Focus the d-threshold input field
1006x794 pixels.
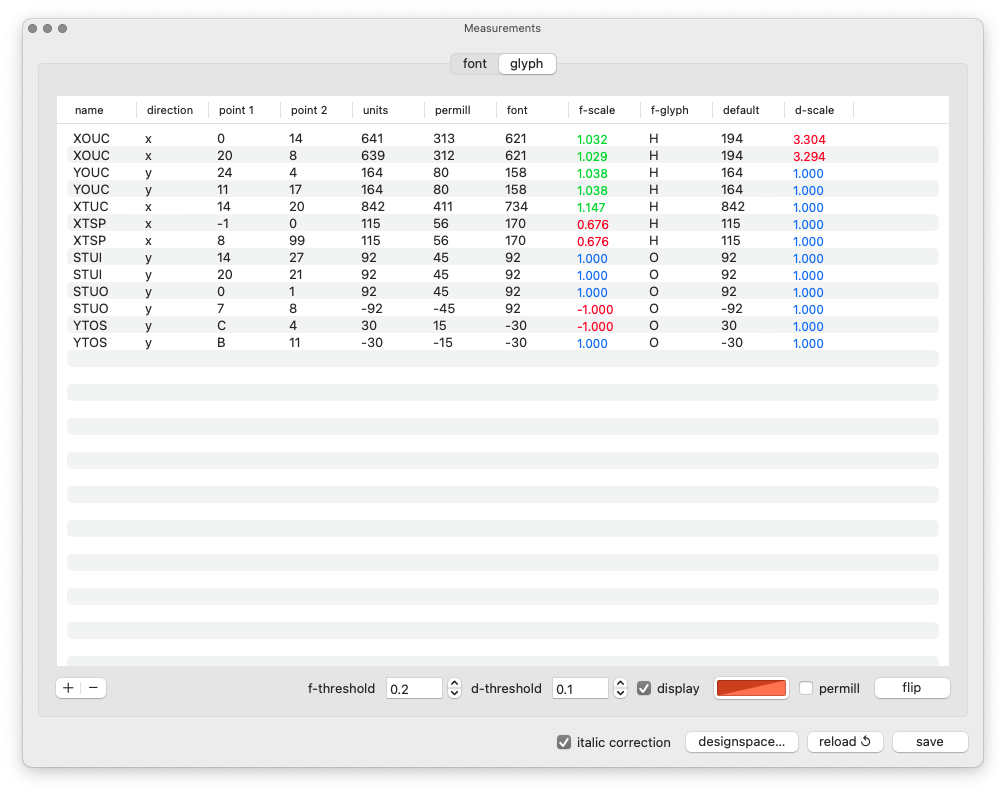coord(580,688)
